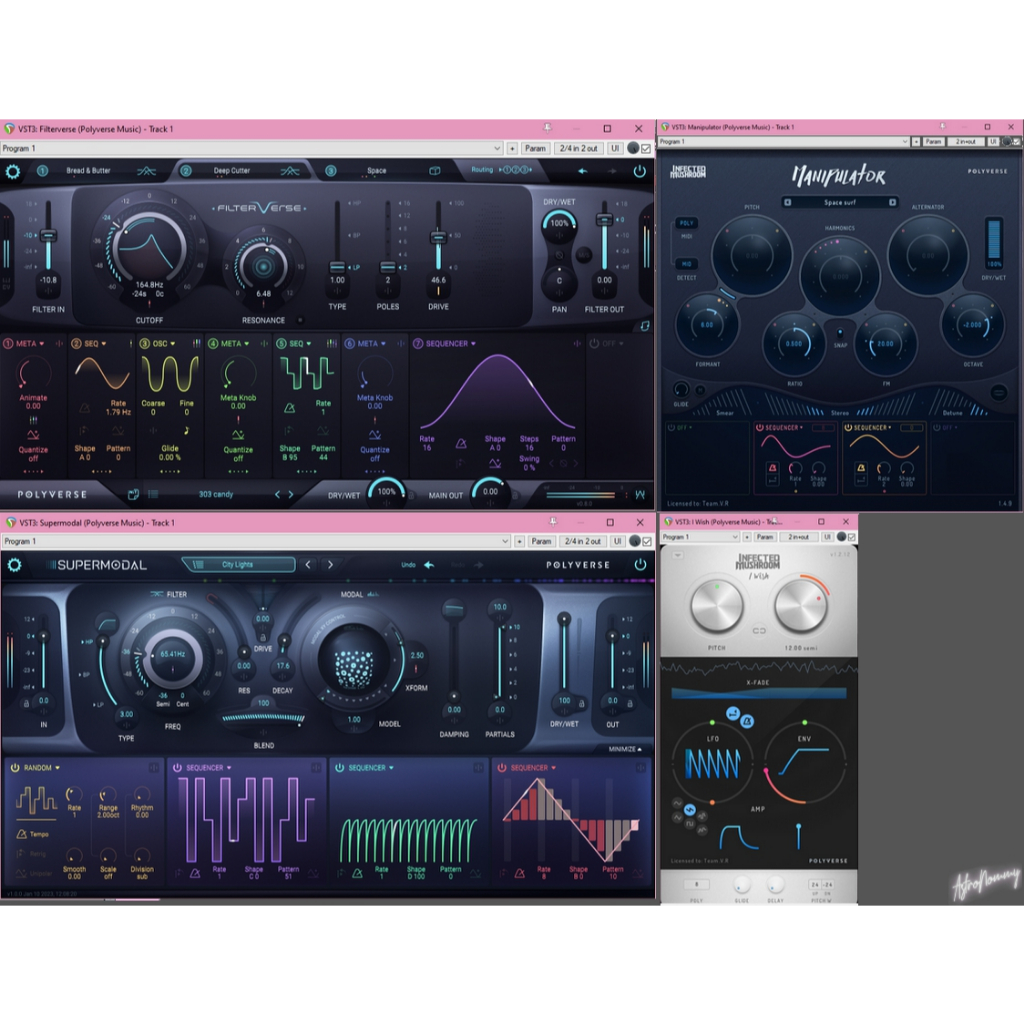Click MINIMIZE button in Supermodal
The width and height of the screenshot is (1024, 1024).
pyautogui.click(x=625, y=749)
